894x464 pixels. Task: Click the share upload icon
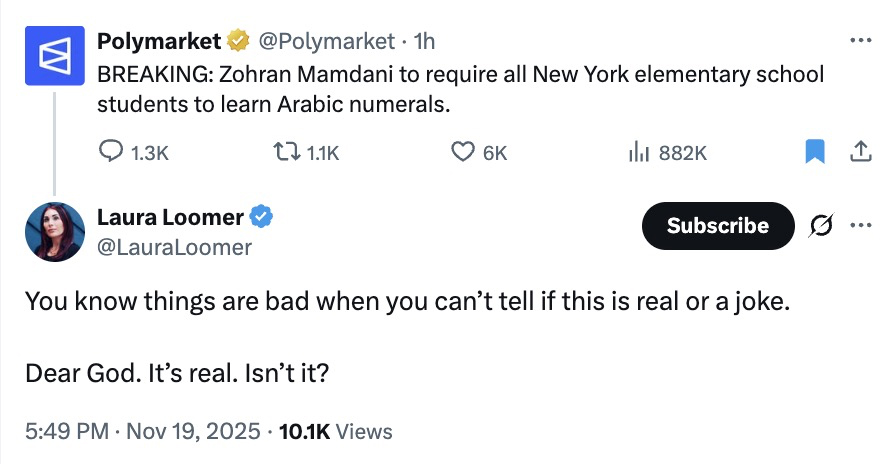point(859,152)
